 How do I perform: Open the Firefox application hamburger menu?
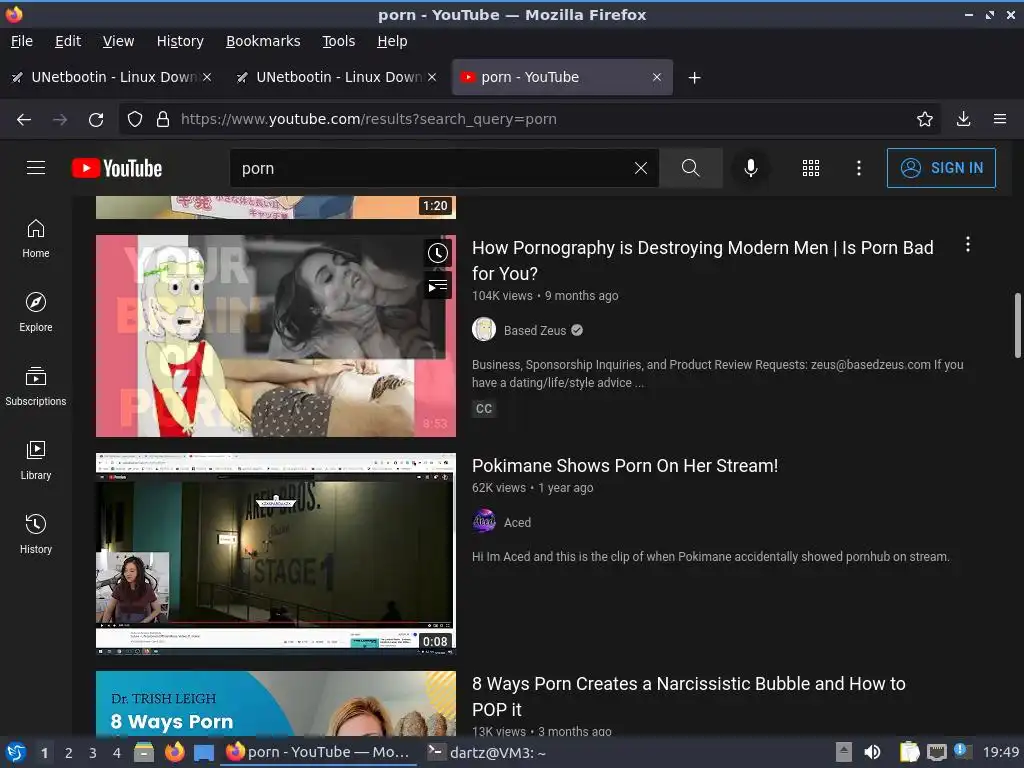click(999, 119)
